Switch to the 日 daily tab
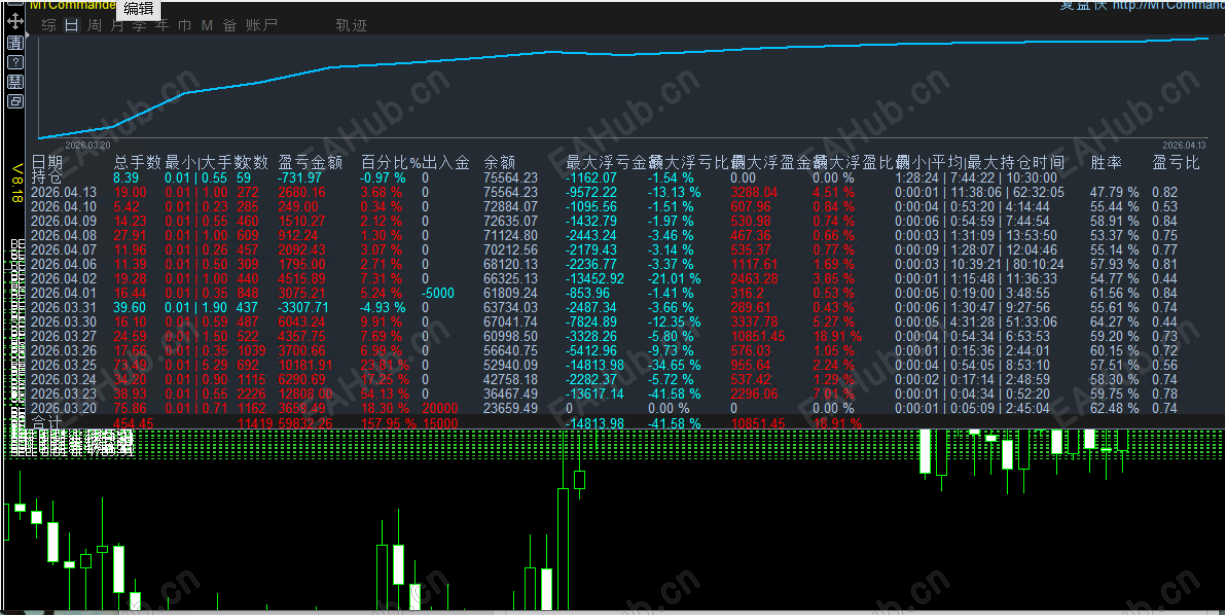The image size is (1225, 615). 71,26
